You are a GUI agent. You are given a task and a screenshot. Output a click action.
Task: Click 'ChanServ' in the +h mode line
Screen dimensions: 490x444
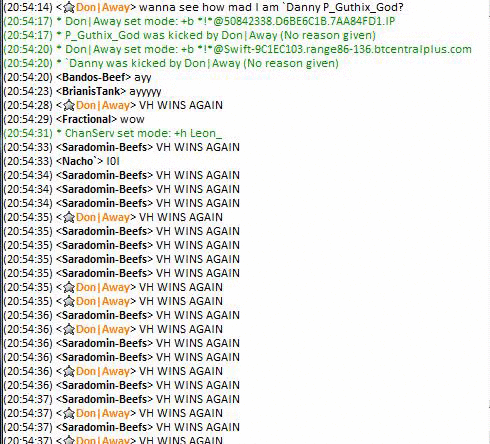(90, 133)
